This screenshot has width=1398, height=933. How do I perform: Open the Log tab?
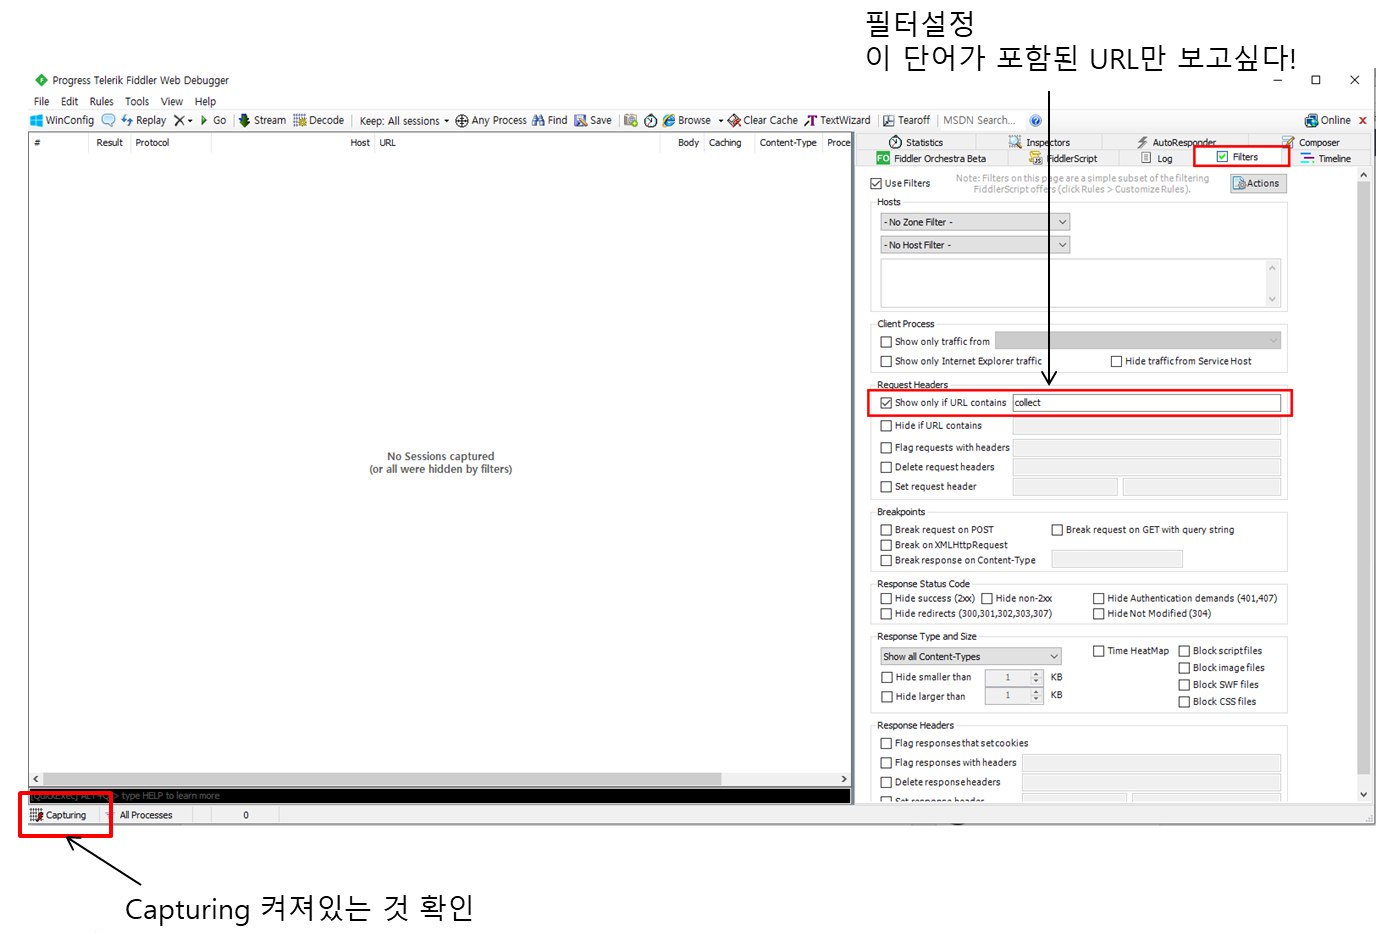point(1157,158)
